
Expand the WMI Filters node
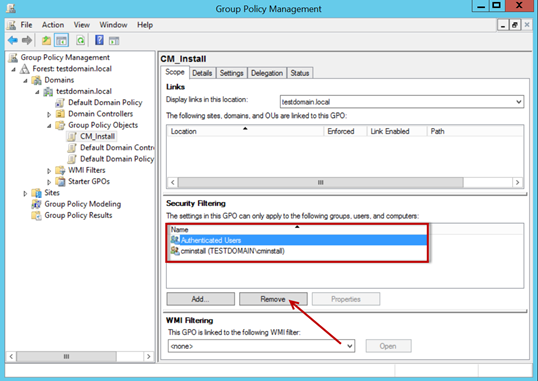click(x=49, y=171)
